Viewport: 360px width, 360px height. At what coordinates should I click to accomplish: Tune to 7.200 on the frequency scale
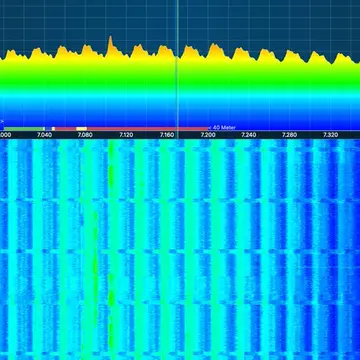point(208,135)
